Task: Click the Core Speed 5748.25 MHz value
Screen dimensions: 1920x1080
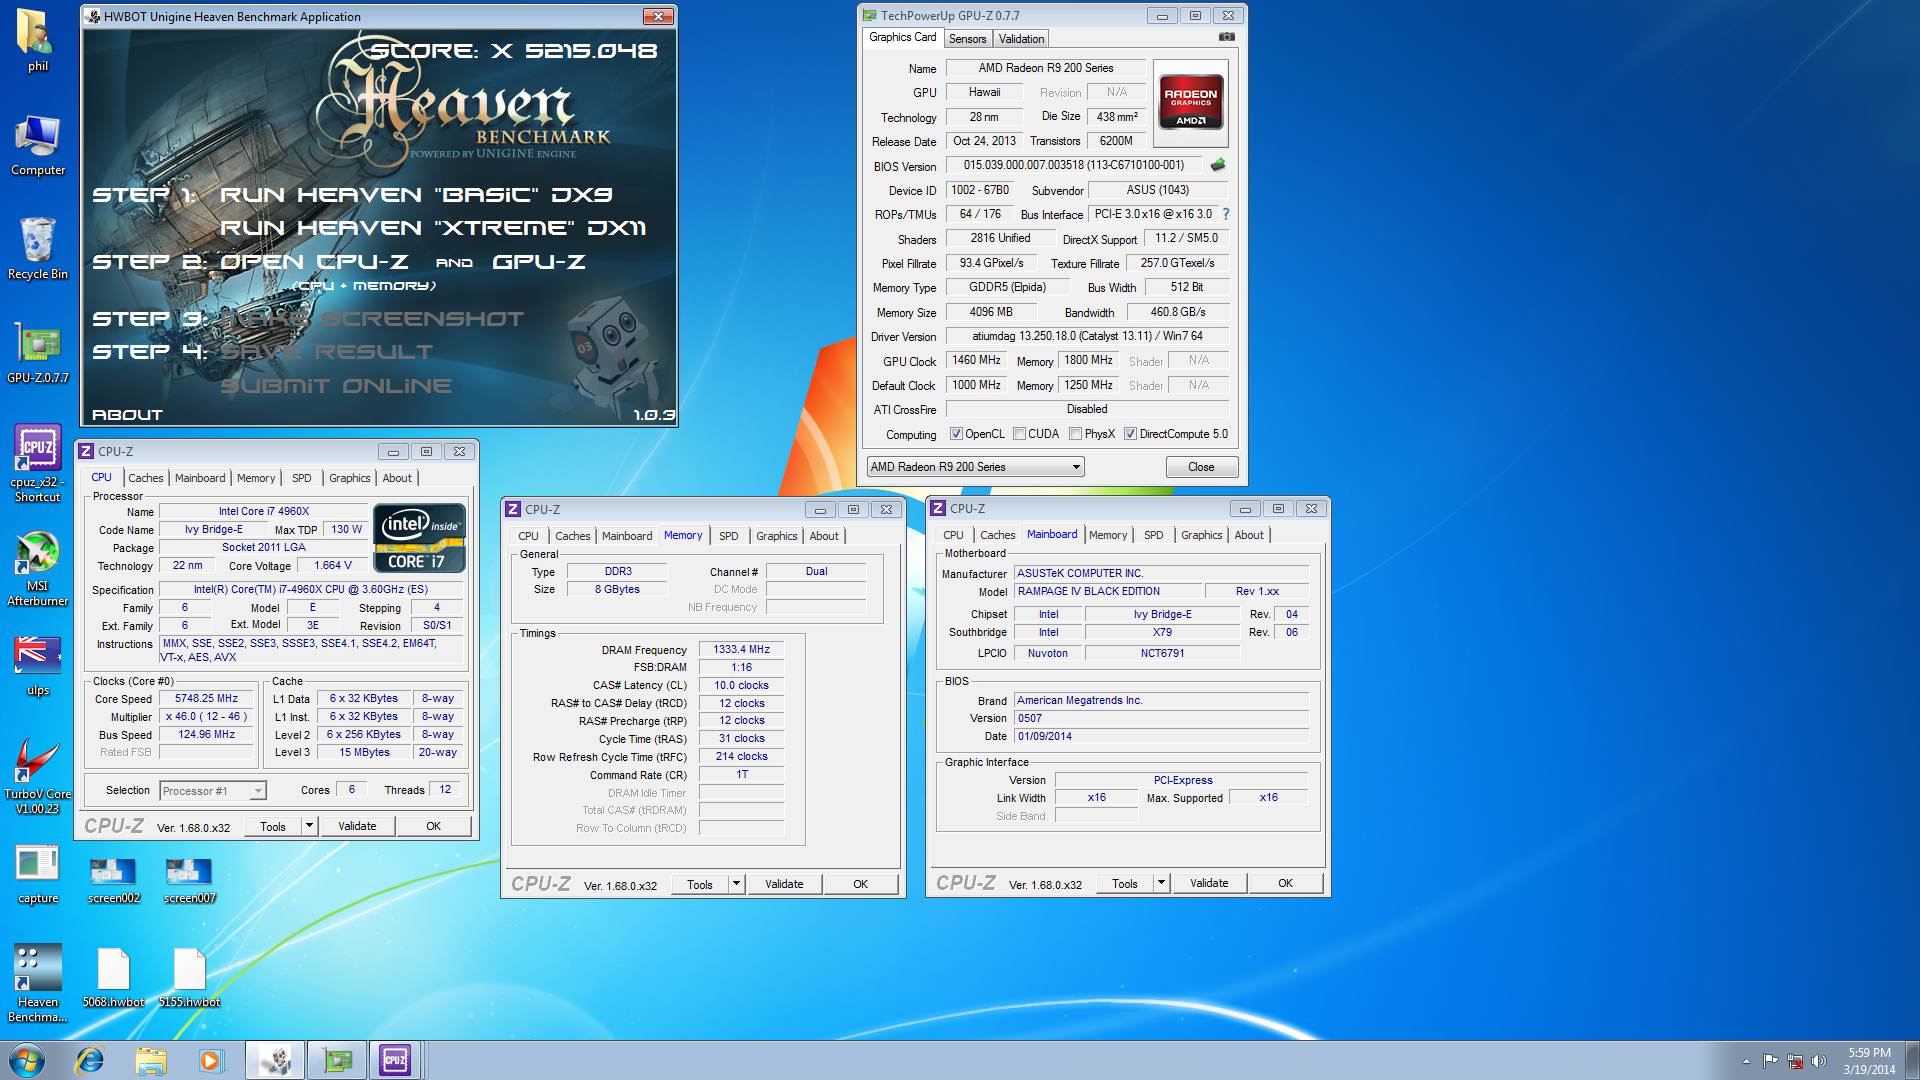Action: click(x=206, y=699)
